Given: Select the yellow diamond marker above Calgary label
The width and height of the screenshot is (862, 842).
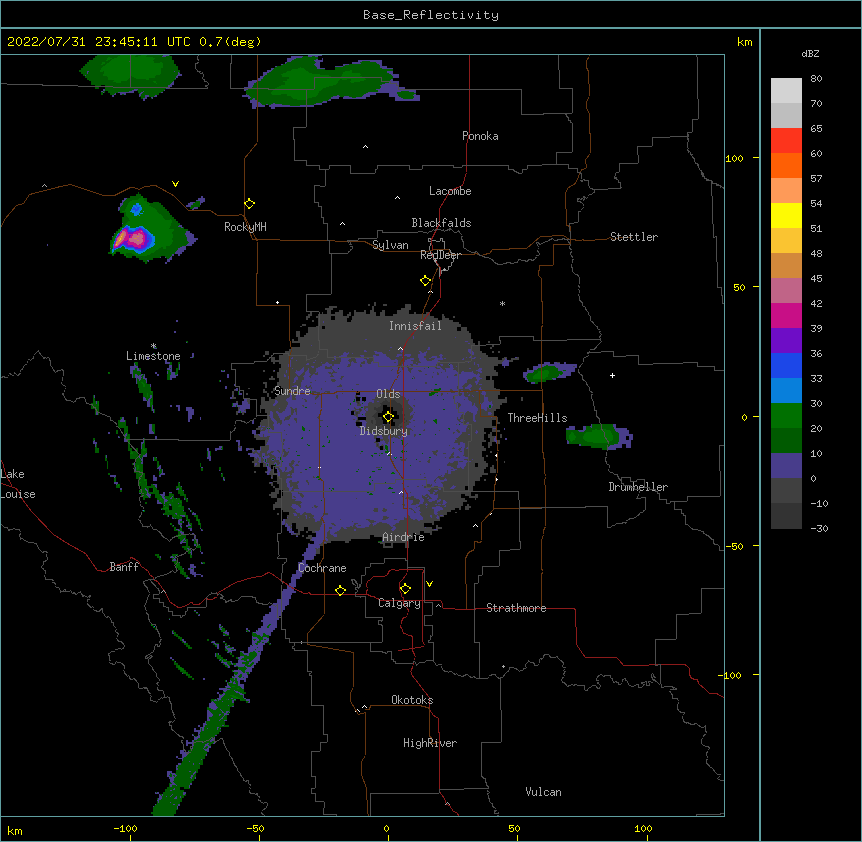Looking at the screenshot, I should [405, 589].
